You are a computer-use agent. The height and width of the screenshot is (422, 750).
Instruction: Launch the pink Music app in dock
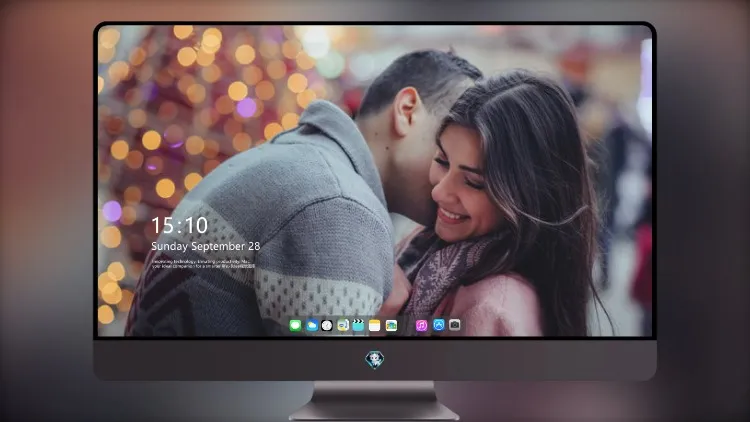pyautogui.click(x=421, y=325)
